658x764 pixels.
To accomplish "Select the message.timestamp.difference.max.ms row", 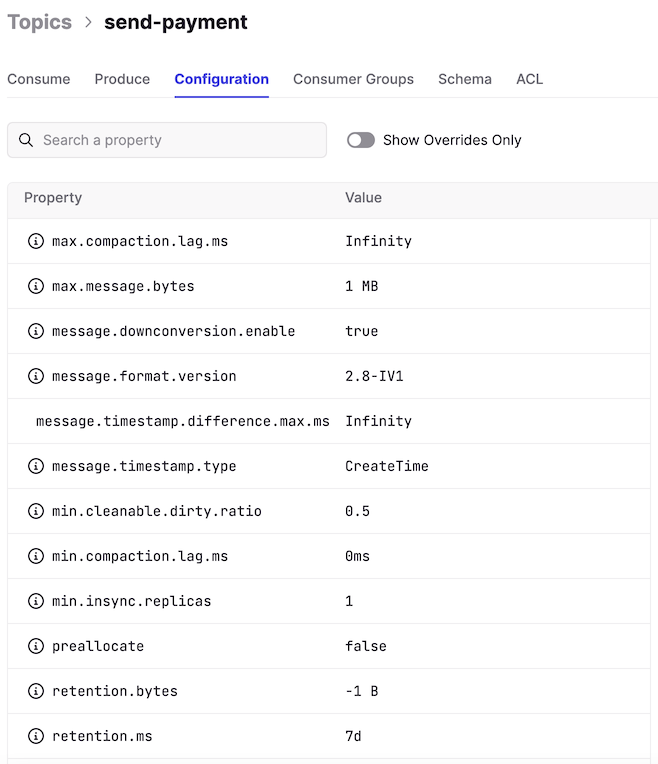I will (329, 421).
